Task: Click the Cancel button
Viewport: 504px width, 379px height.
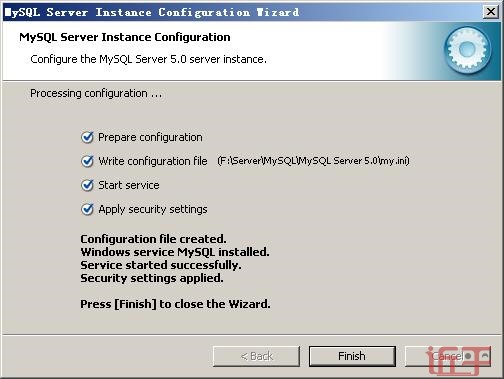Action: tap(447, 356)
